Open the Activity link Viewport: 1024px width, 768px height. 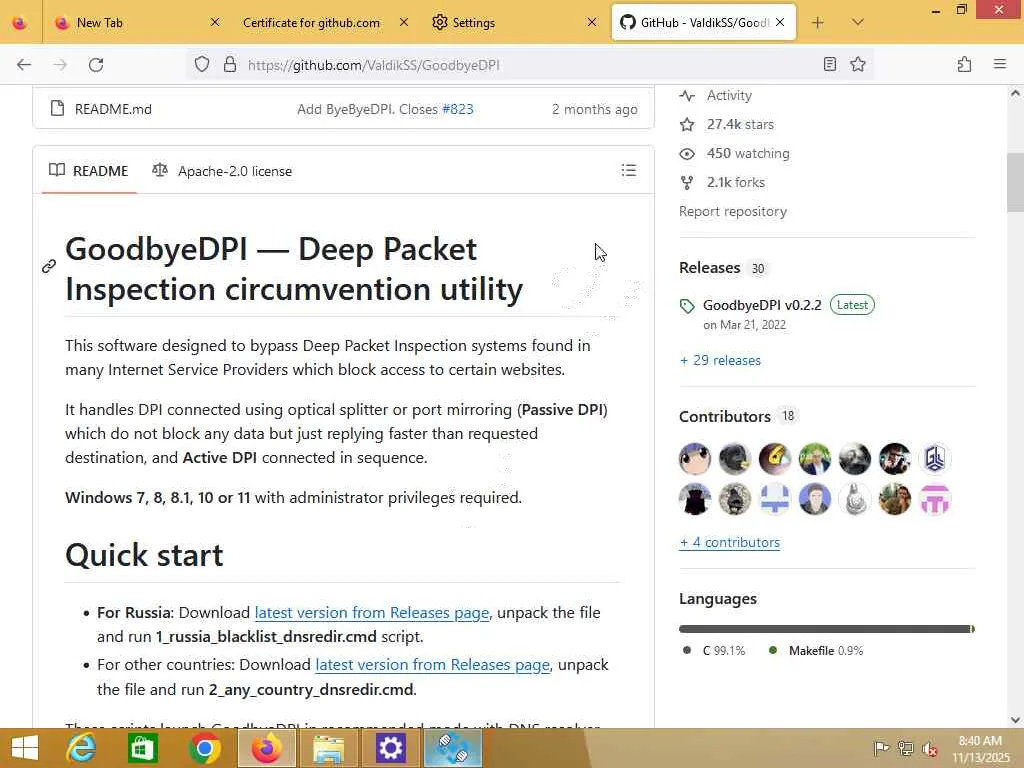(729, 95)
